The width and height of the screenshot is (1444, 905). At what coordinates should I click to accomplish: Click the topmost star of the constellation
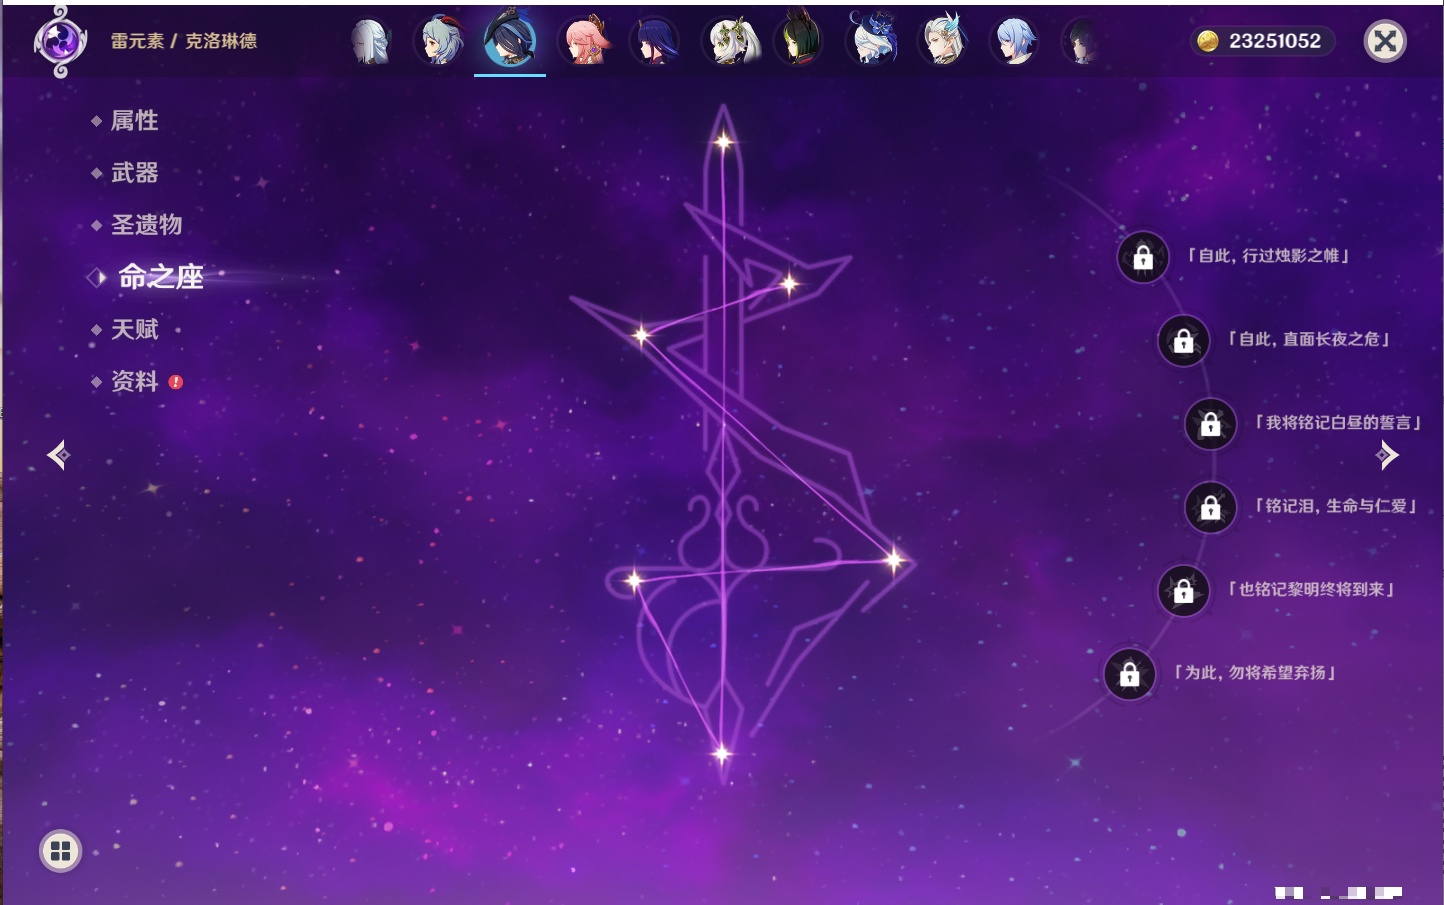pos(723,142)
